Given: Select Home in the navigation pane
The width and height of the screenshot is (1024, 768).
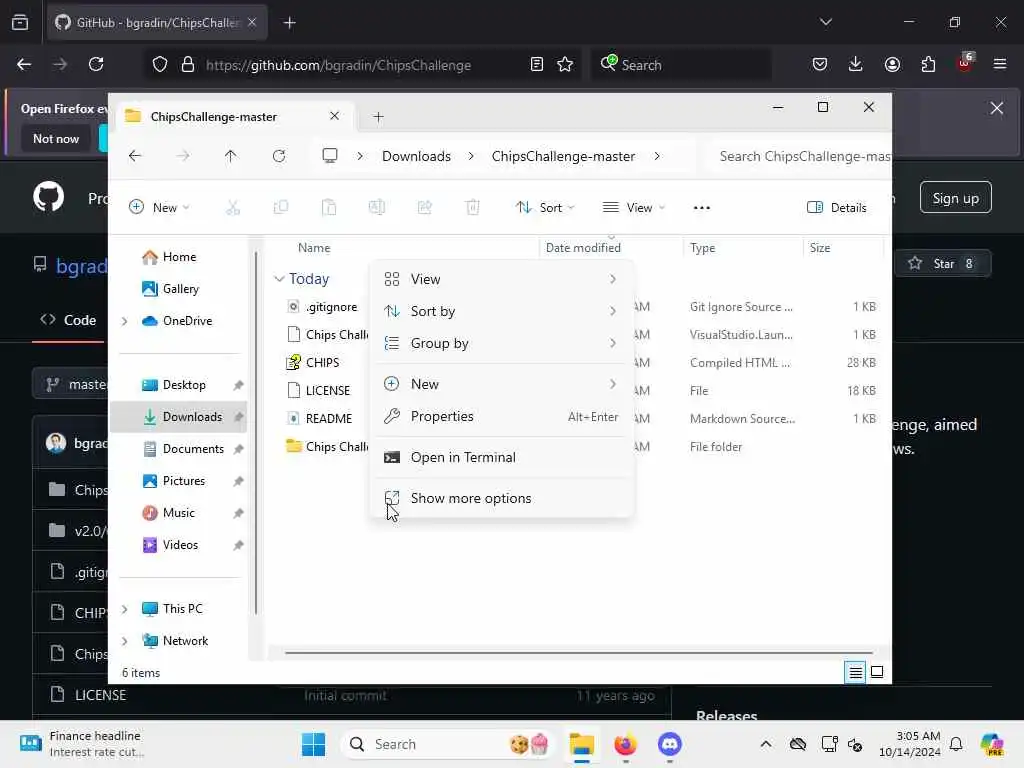Looking at the screenshot, I should pos(179,257).
